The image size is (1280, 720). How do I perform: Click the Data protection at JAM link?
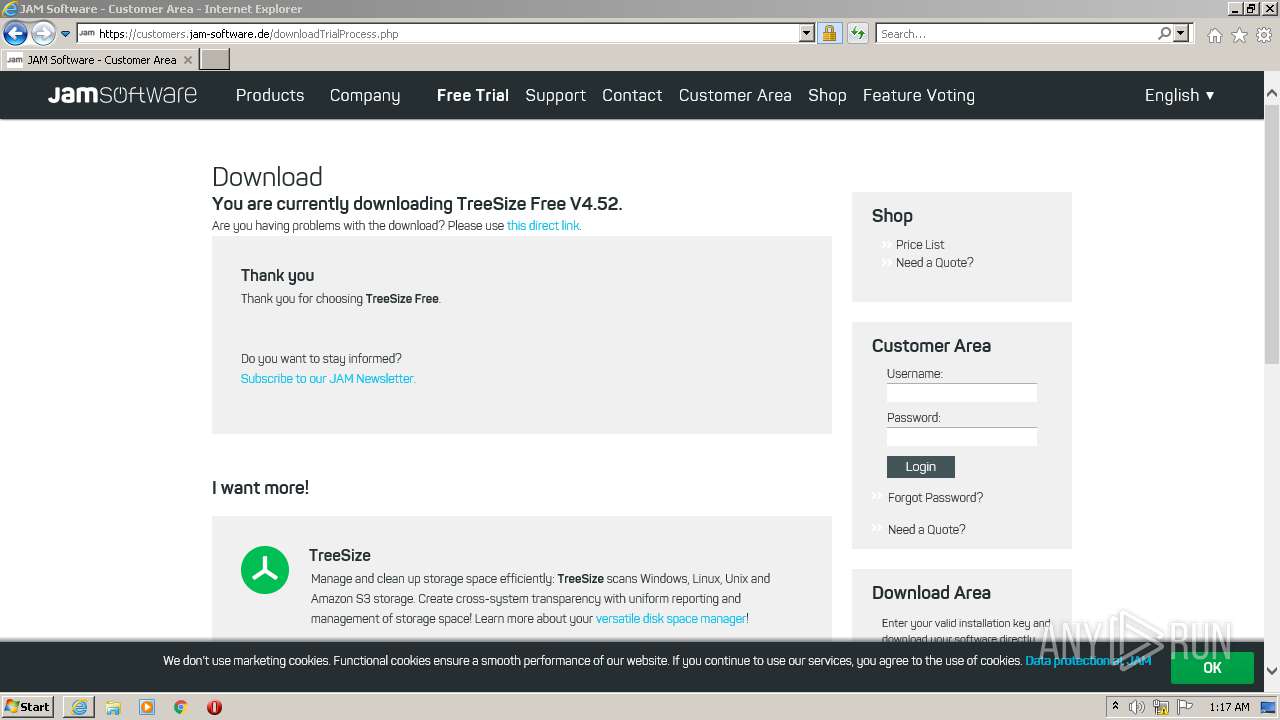click(1088, 661)
